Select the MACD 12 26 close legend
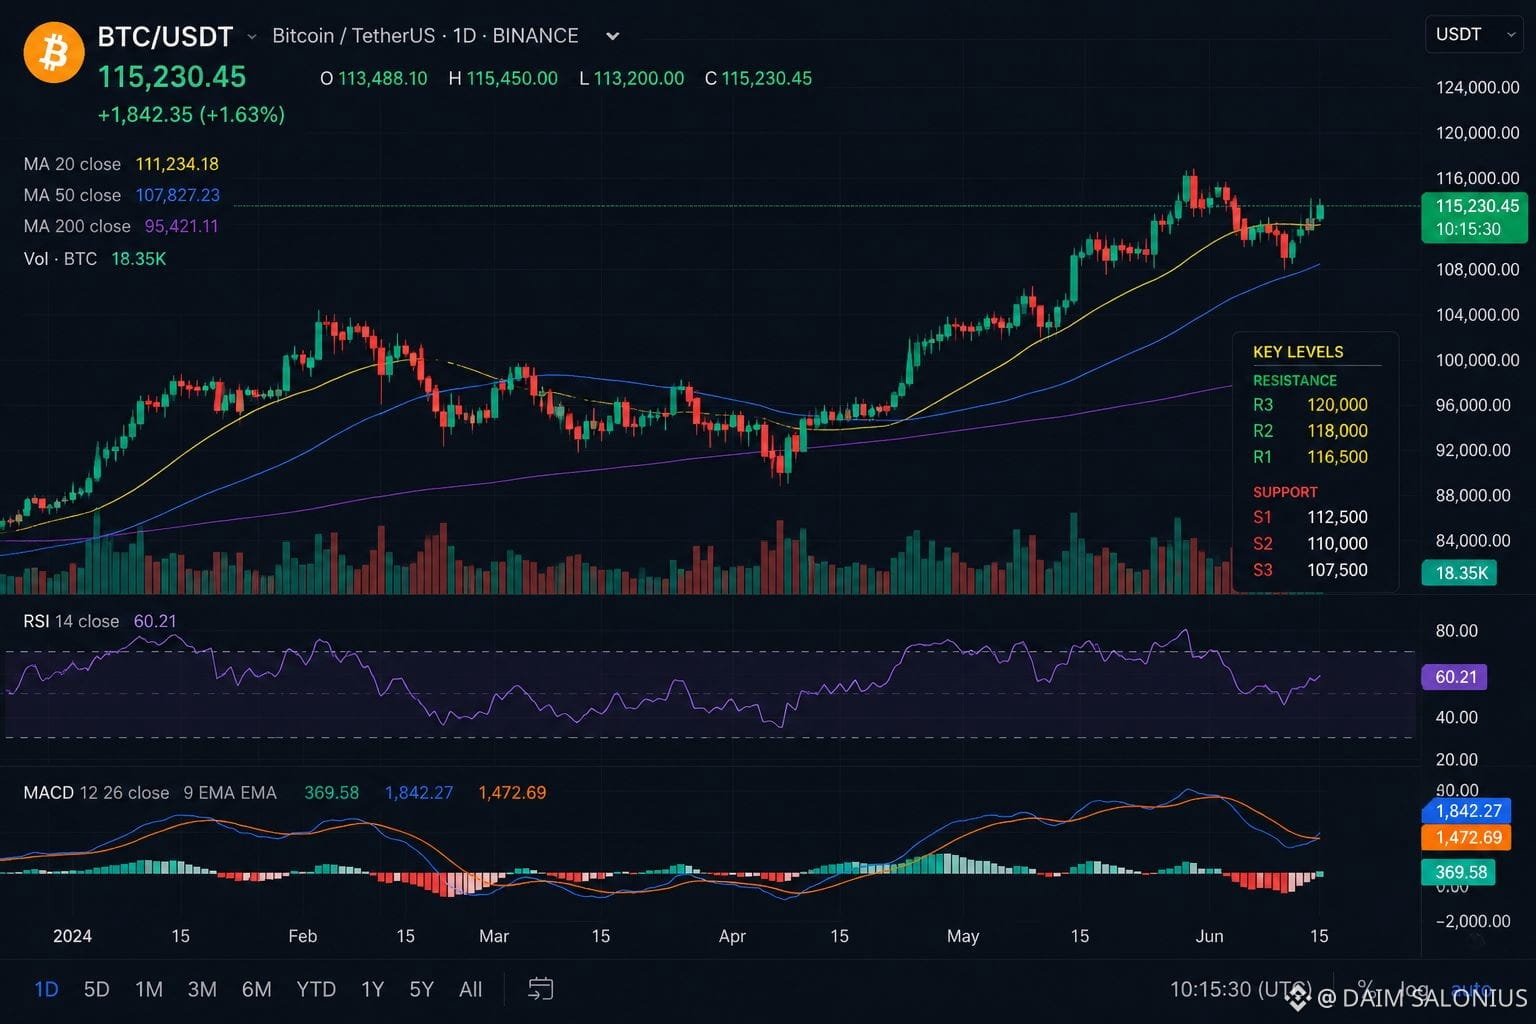The height and width of the screenshot is (1024, 1536). point(96,793)
